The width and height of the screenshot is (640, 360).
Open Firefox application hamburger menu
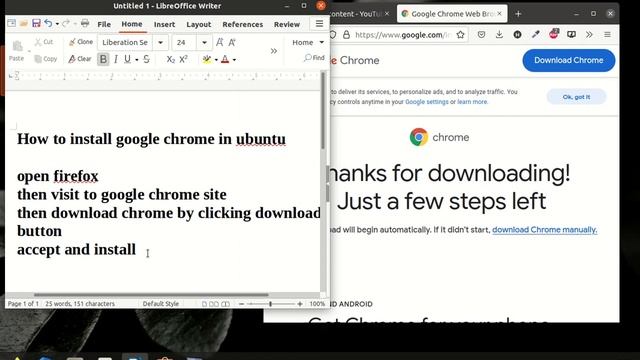[x=607, y=35]
